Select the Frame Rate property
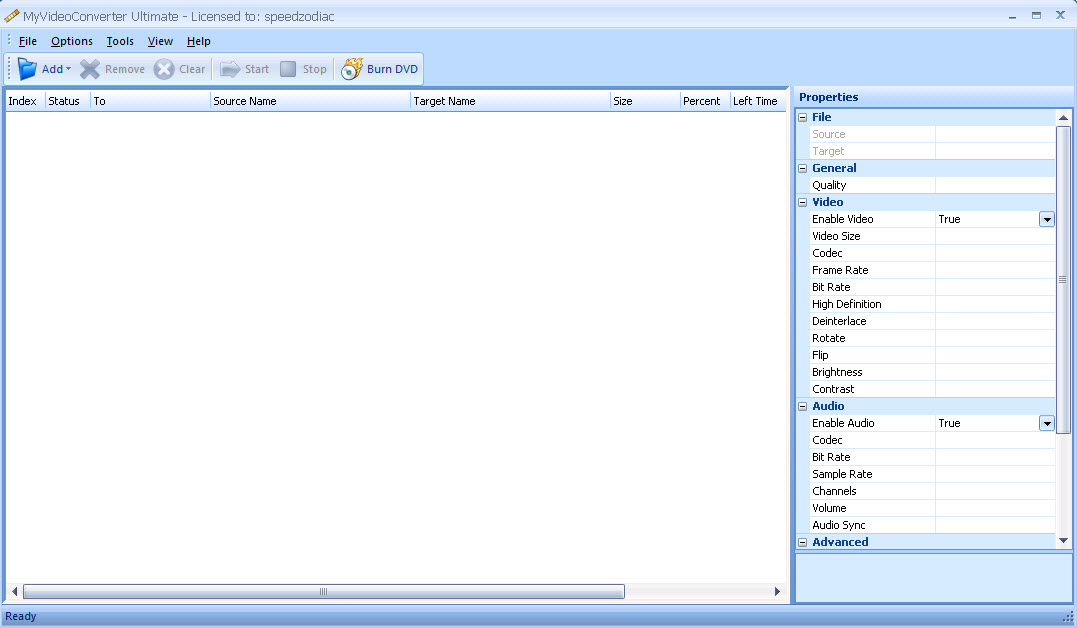Image resolution: width=1077 pixels, height=628 pixels. (x=933, y=270)
